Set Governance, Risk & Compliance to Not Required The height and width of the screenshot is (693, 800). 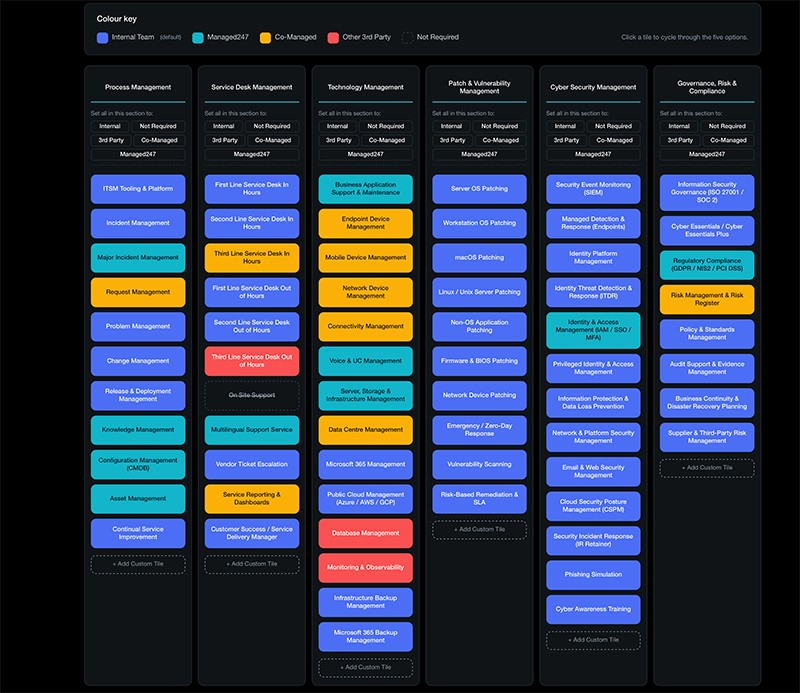pyautogui.click(x=727, y=126)
